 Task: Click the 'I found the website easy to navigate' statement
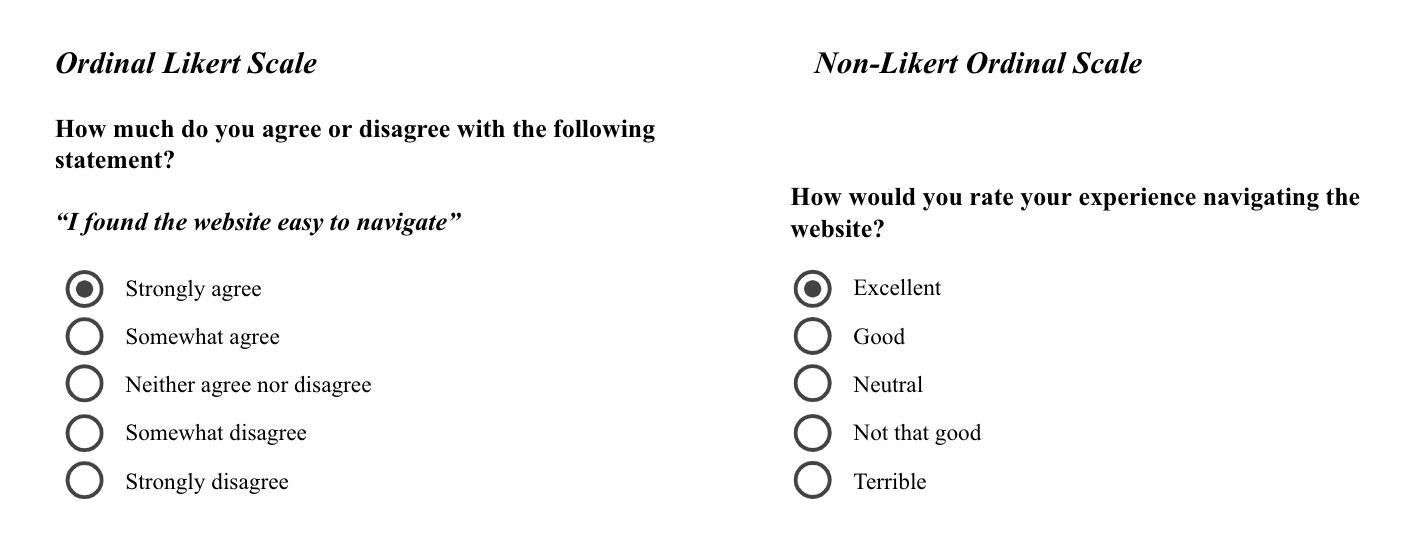click(258, 222)
